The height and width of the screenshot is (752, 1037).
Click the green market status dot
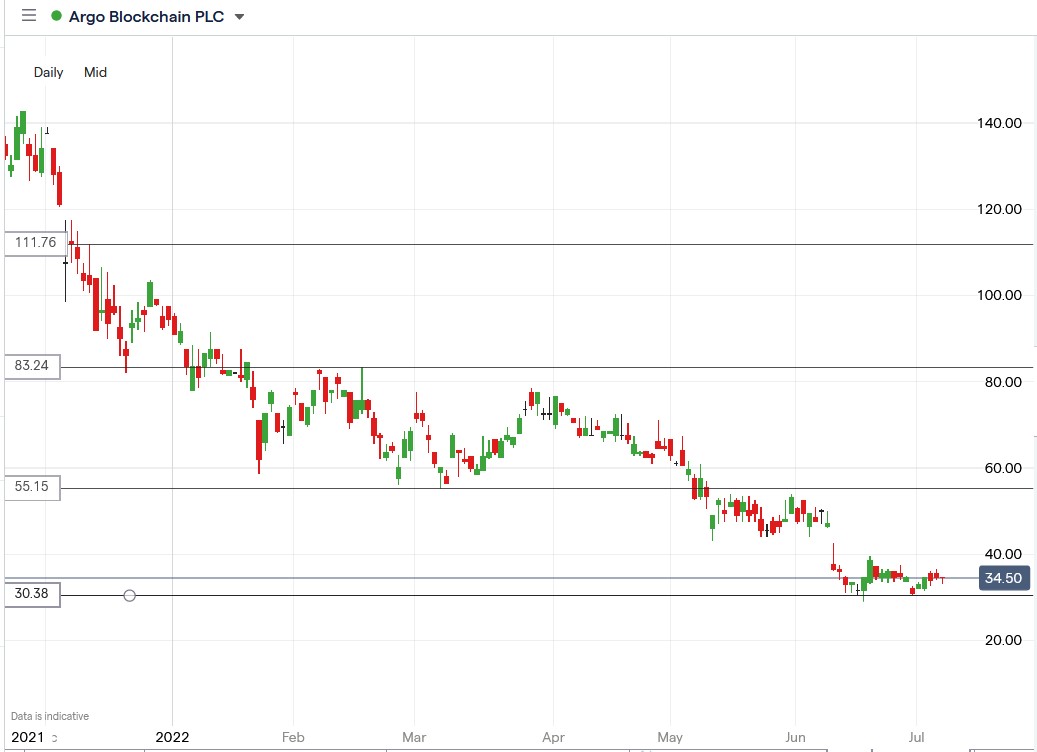(56, 17)
